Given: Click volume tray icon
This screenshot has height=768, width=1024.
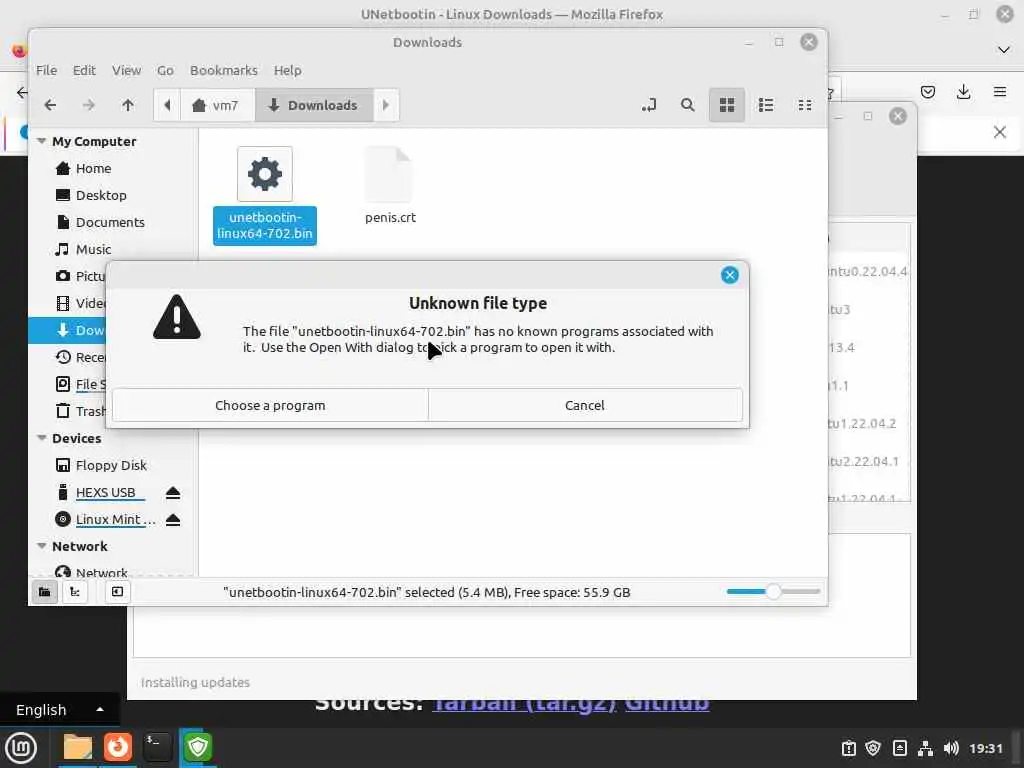Looking at the screenshot, I should 951,748.
